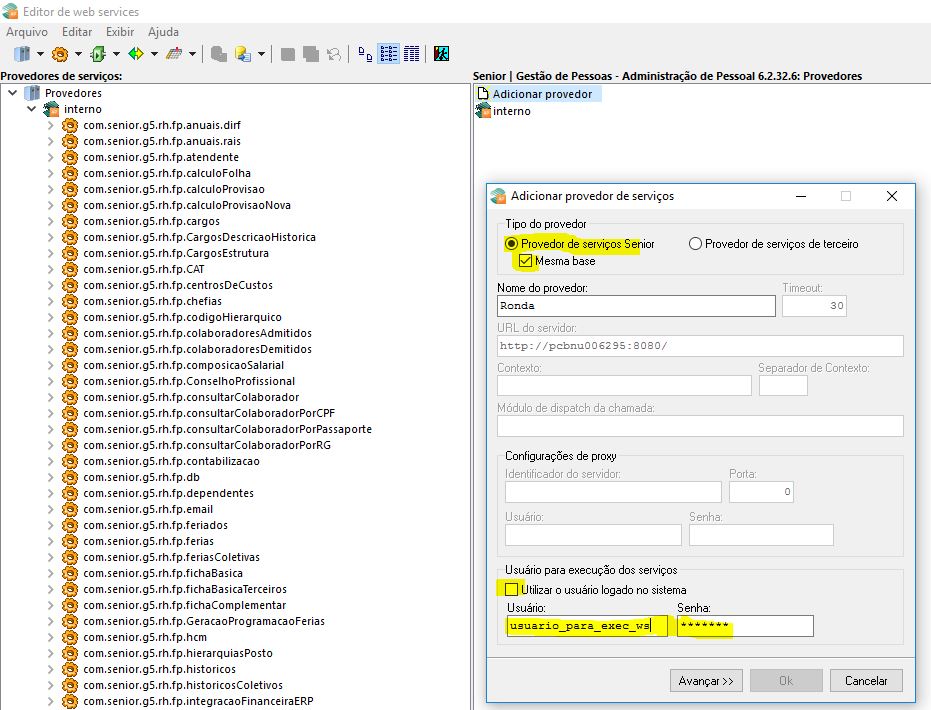Image resolution: width=931 pixels, height=710 pixels.
Task: Click the database export toolbar icon
Action: (x=242, y=53)
